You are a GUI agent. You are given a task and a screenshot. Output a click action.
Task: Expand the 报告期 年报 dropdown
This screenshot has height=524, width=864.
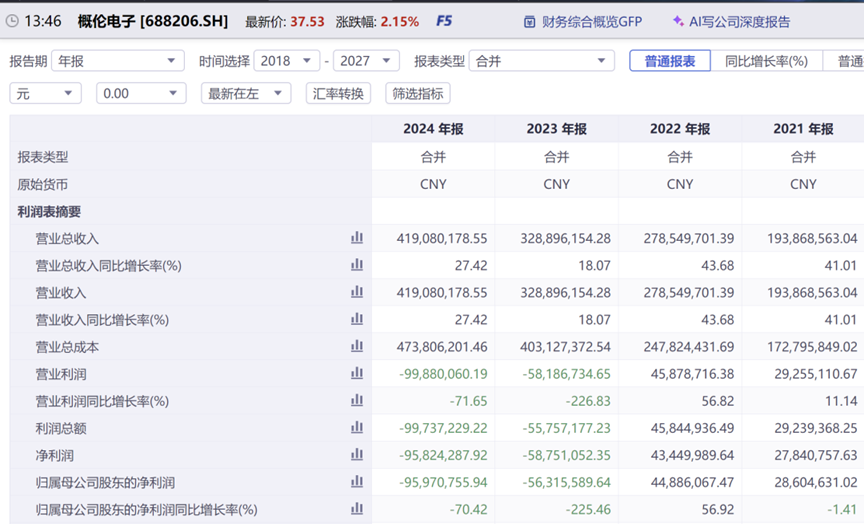117,61
